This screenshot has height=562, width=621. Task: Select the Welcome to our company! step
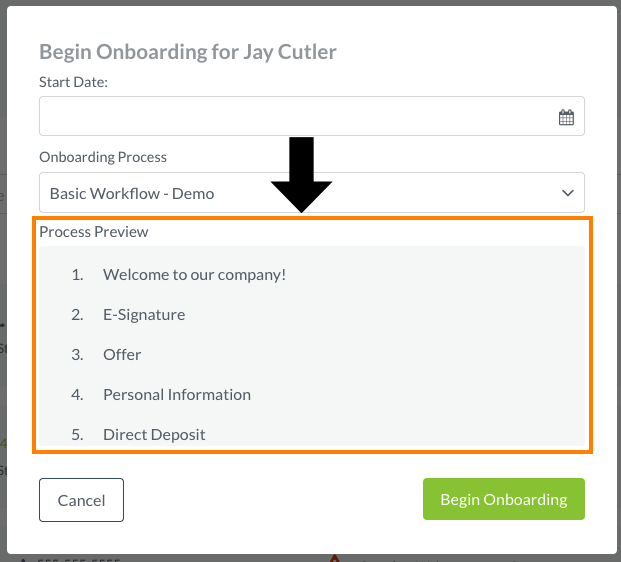(194, 274)
